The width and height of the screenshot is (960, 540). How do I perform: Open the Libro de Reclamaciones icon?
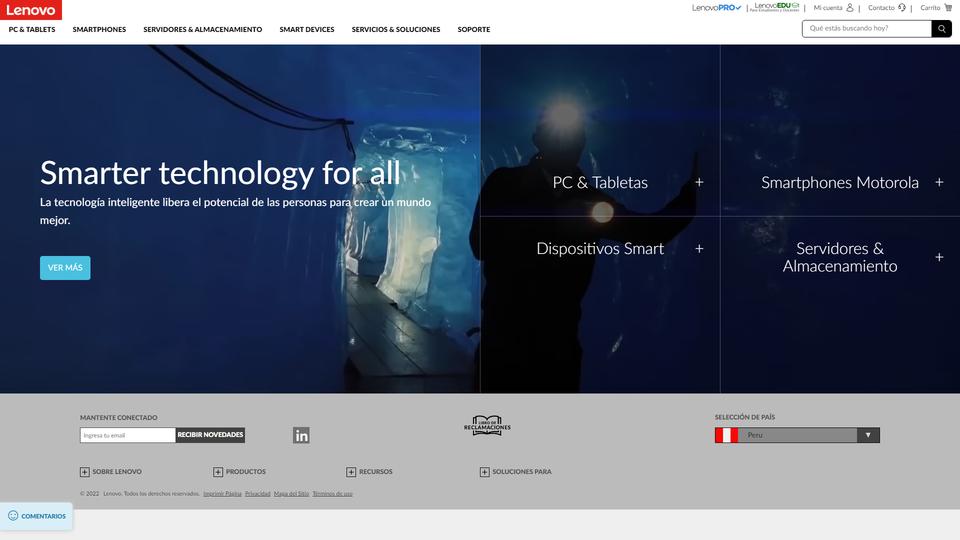487,426
